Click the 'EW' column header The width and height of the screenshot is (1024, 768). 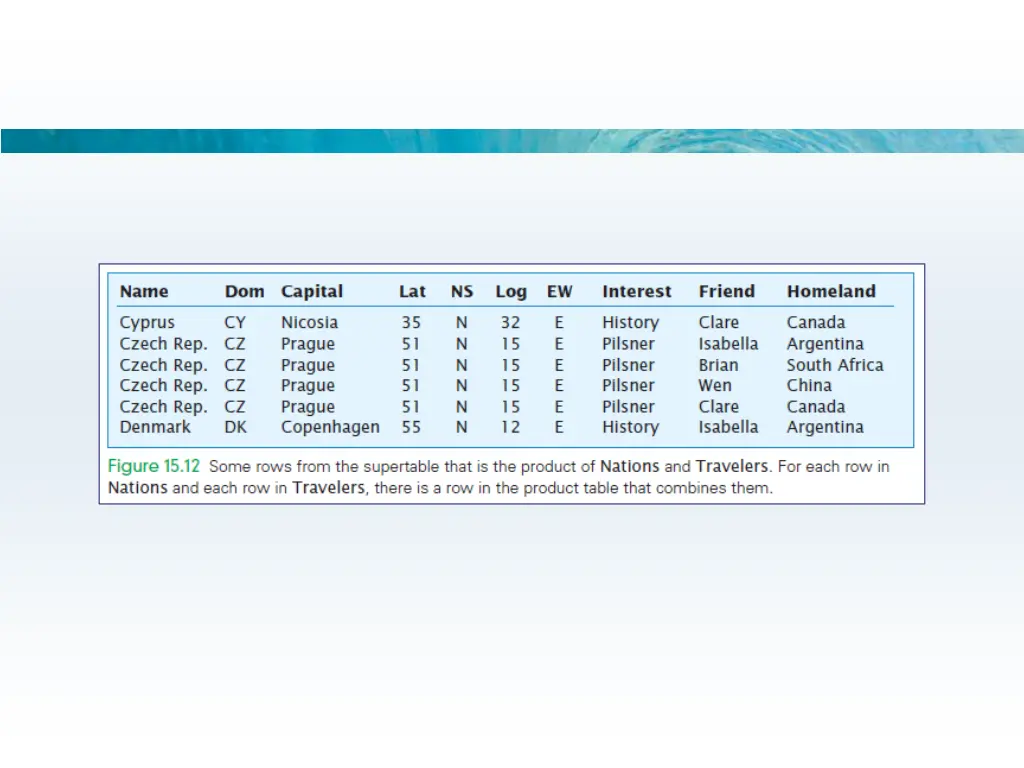[x=560, y=291]
